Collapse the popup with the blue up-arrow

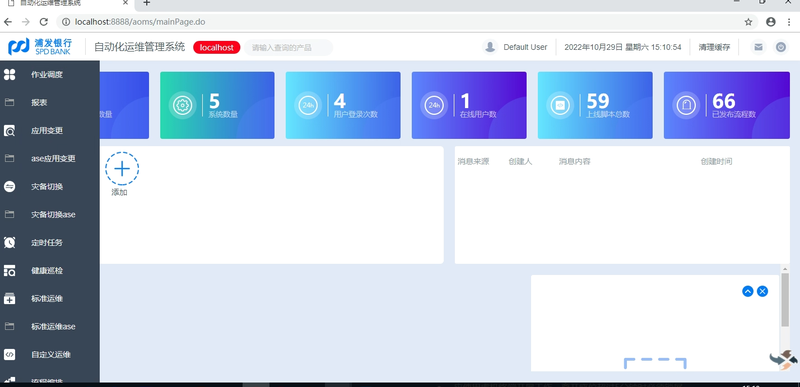747,291
